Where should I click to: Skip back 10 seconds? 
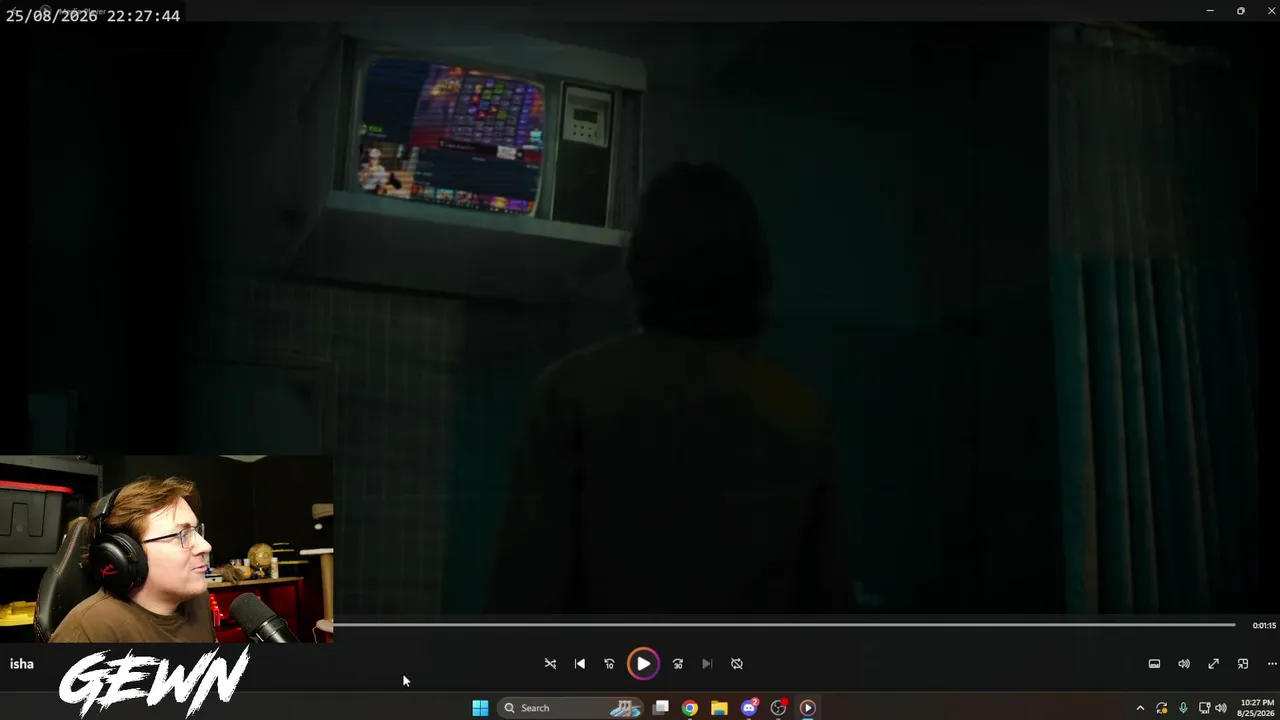tap(609, 663)
